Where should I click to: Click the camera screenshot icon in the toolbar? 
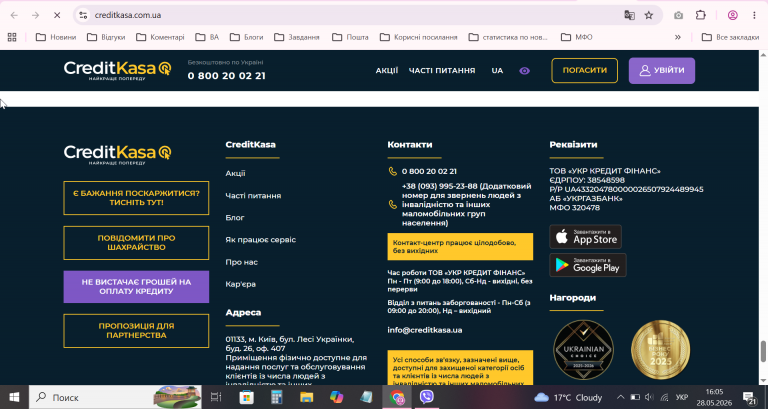coord(678,15)
